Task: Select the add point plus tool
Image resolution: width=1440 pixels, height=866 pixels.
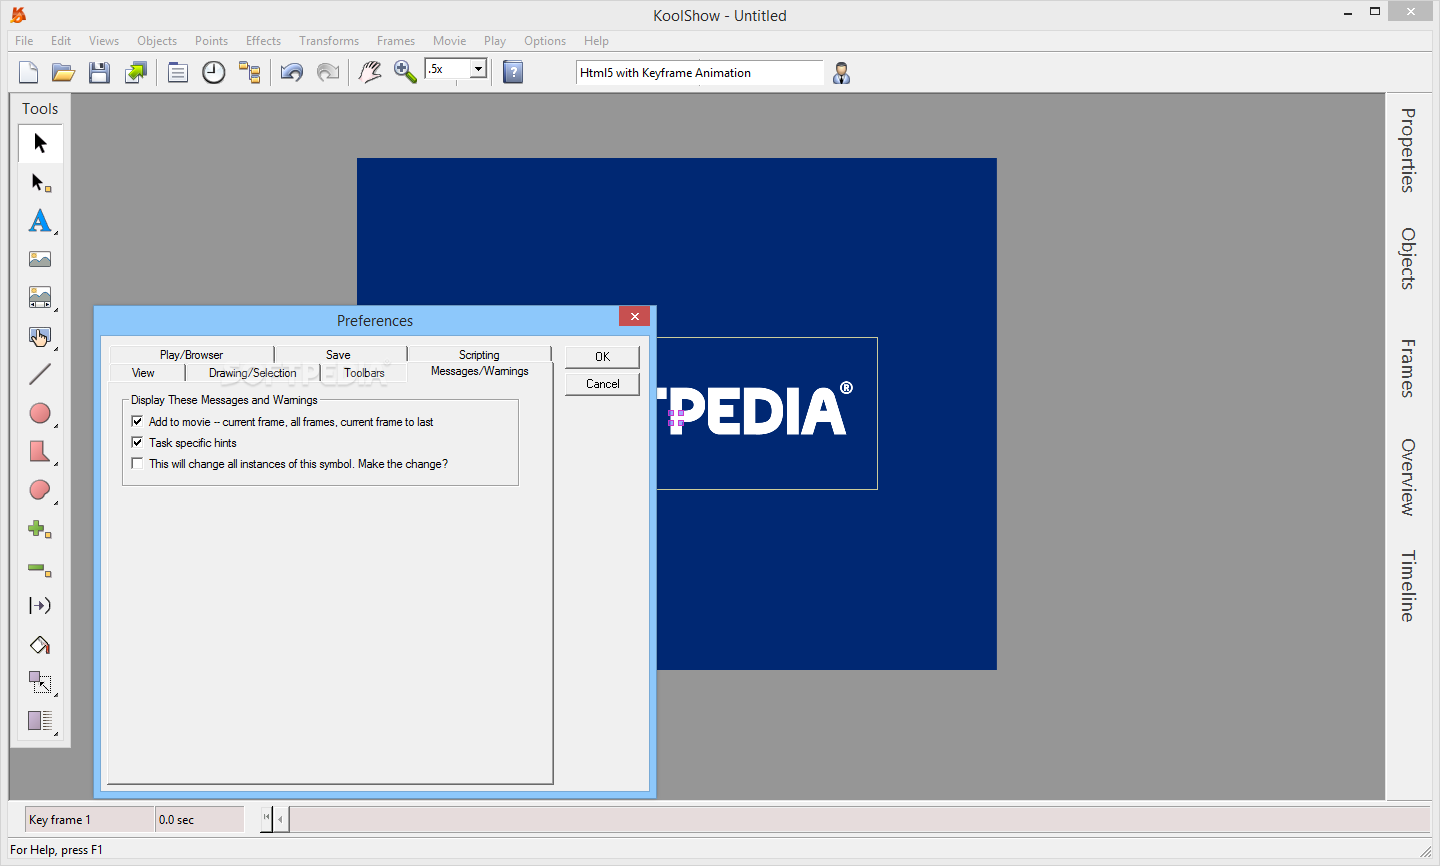Action: [x=40, y=529]
